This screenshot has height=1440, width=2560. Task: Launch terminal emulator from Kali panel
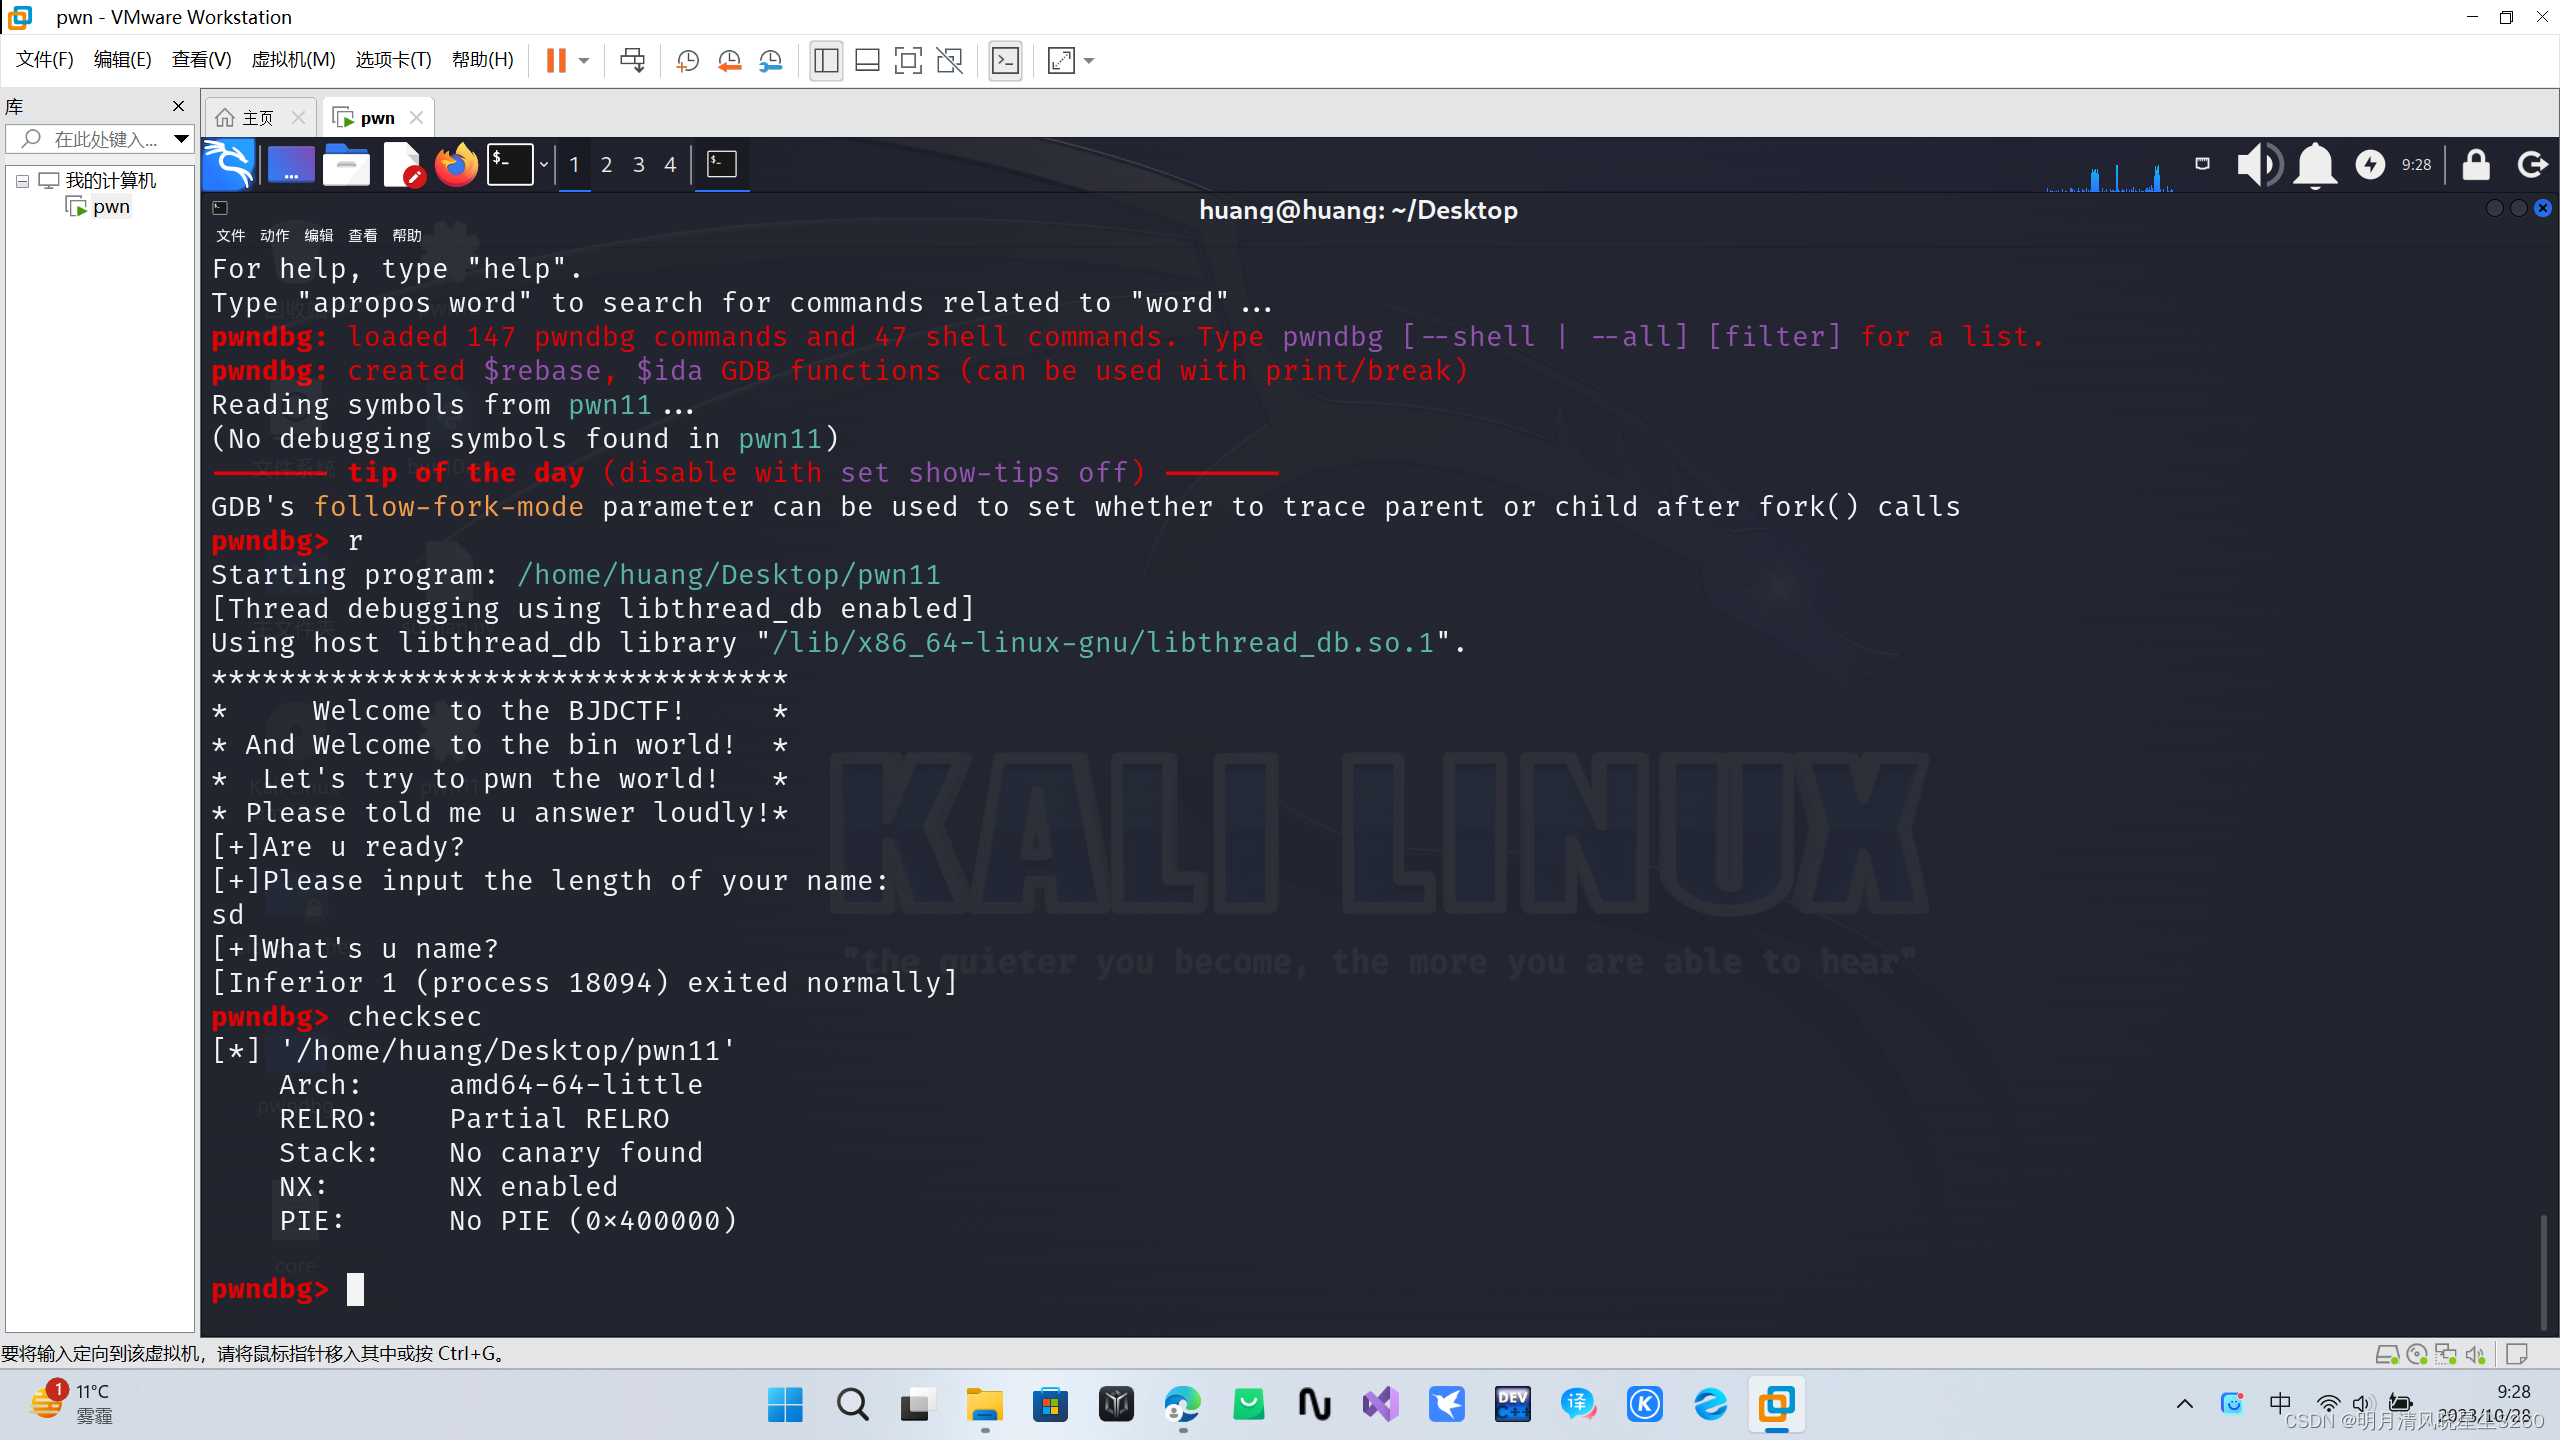pos(510,164)
